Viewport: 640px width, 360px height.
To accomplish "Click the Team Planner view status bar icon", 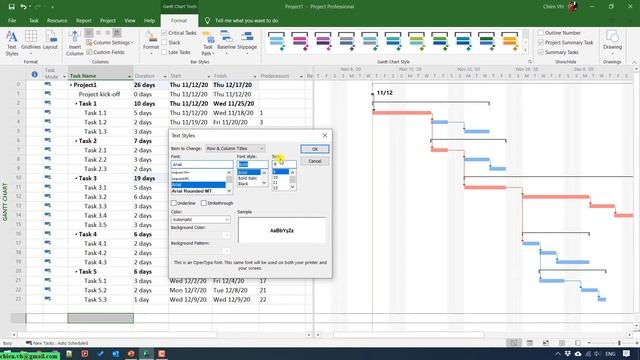I will tap(546, 343).
